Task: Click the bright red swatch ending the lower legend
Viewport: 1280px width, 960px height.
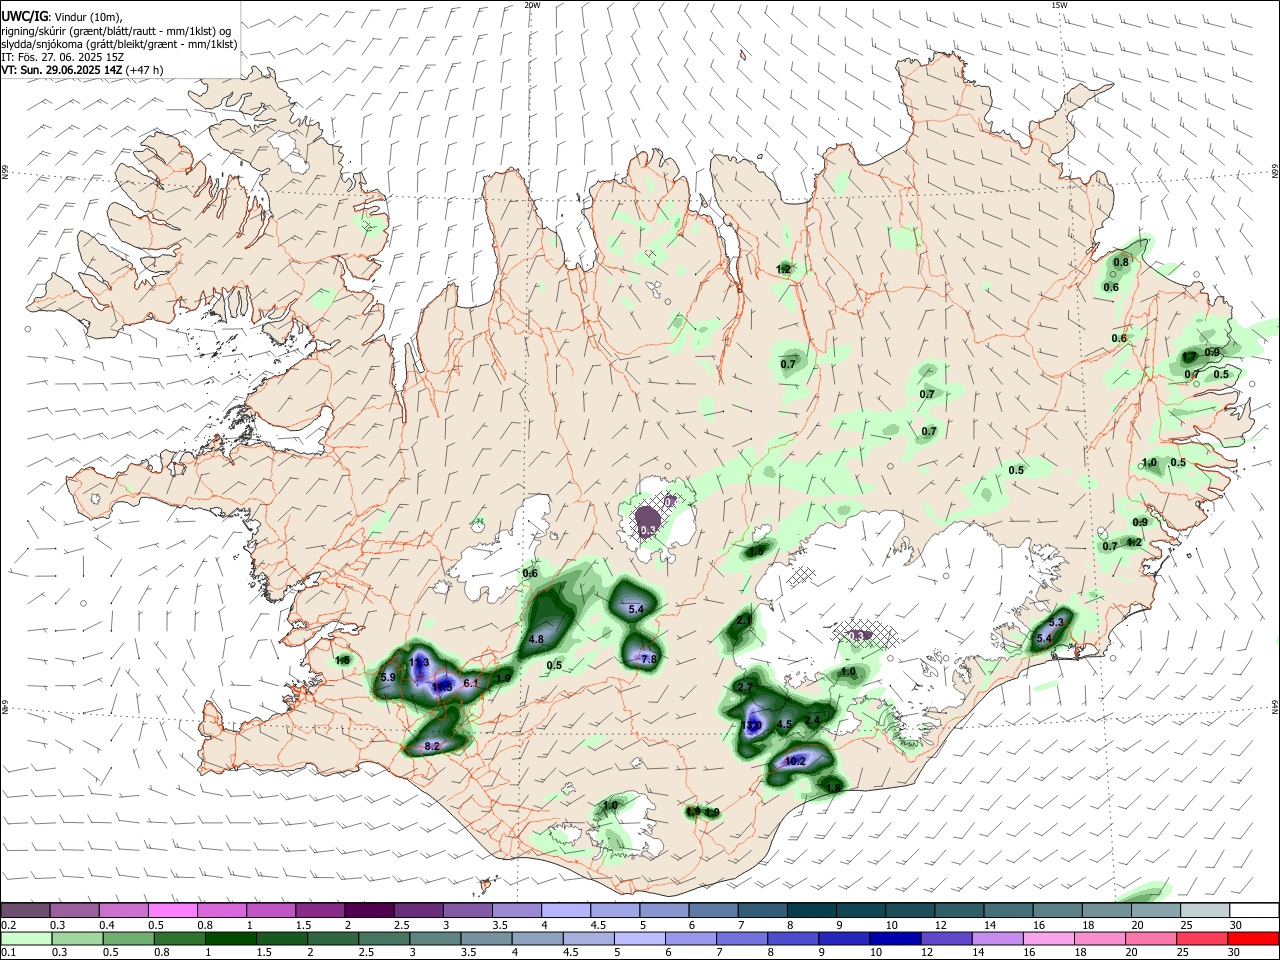Action: (x=1253, y=938)
